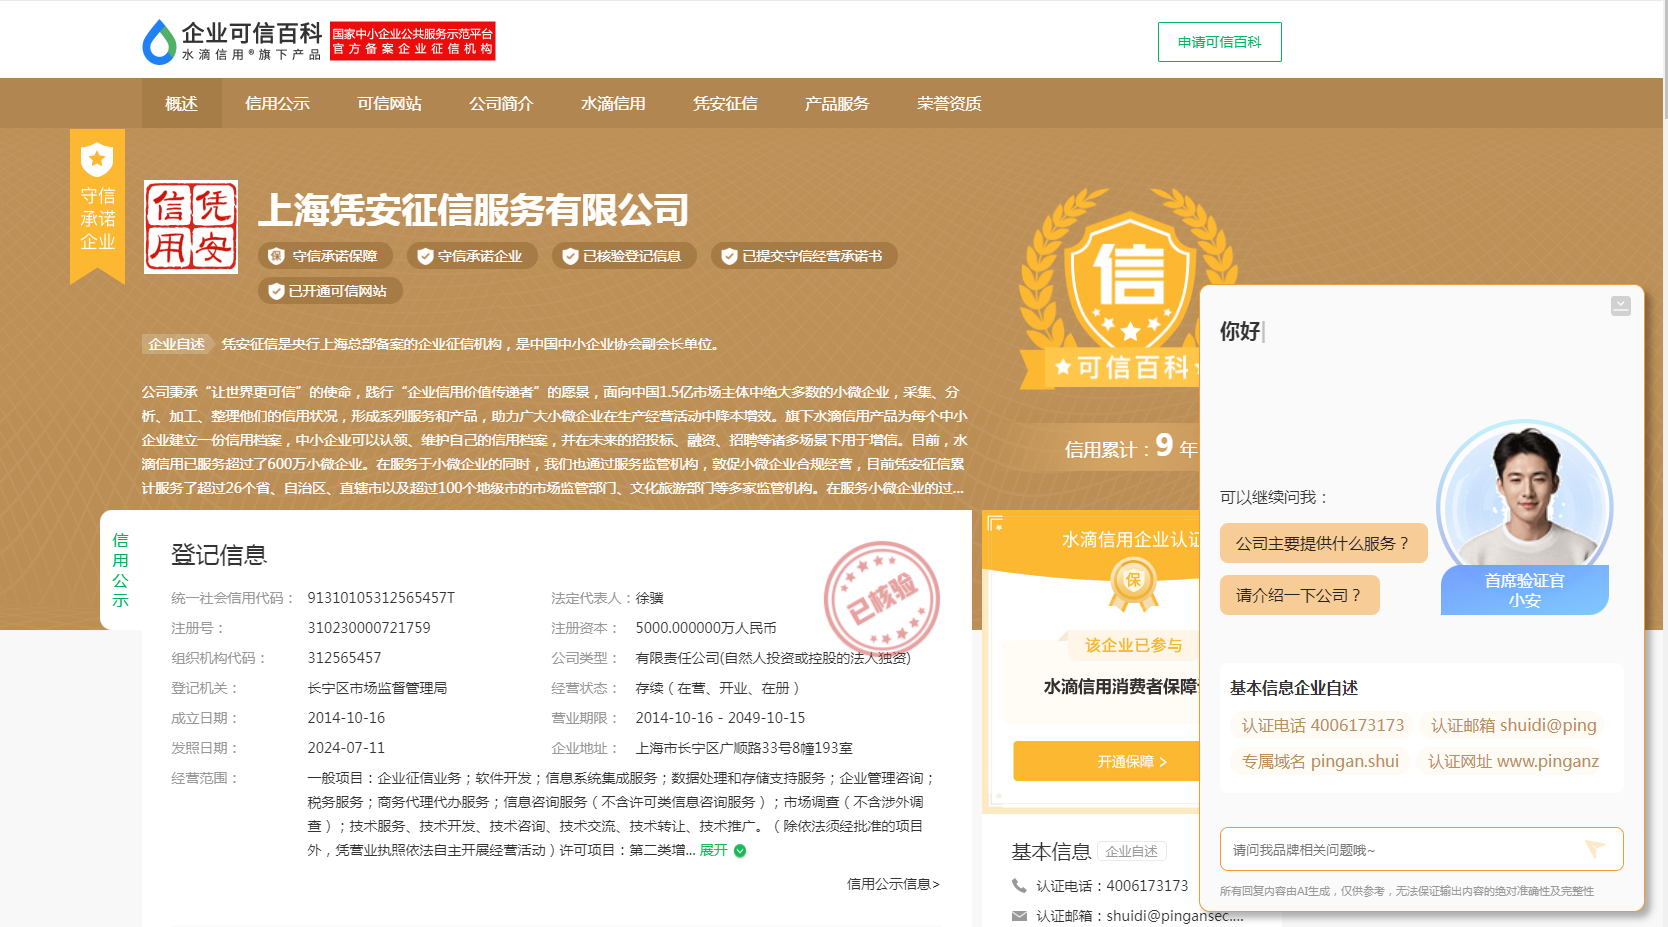Screen dimensions: 1668x927
Task: Click the red 凭安信用 company seal logo
Action: (x=190, y=227)
